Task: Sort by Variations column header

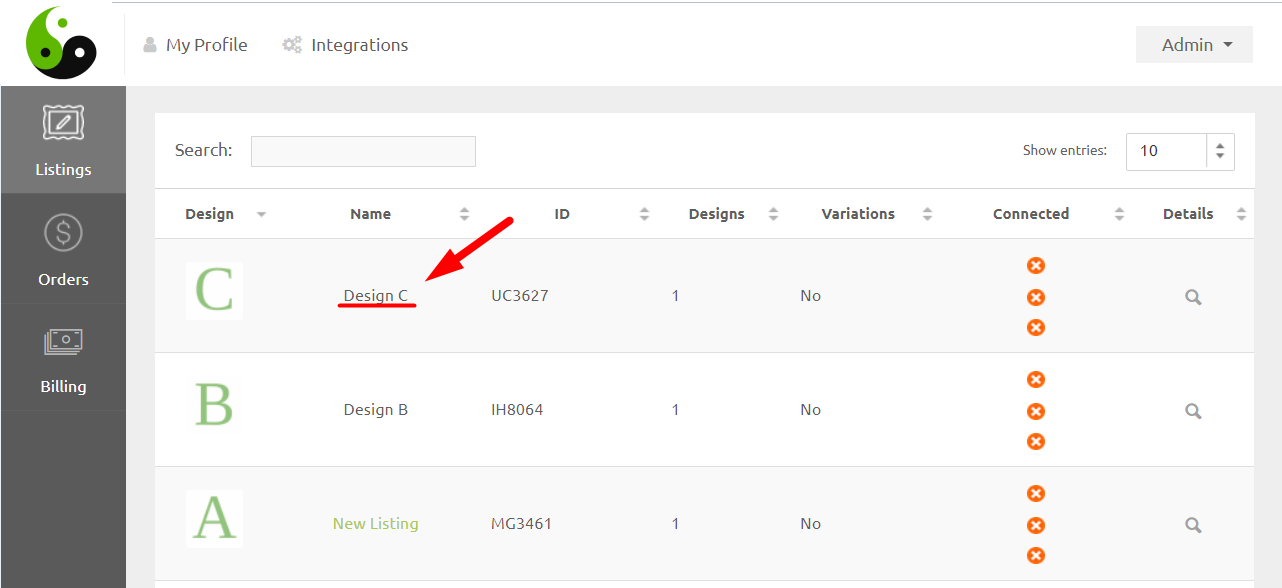Action: [x=858, y=214]
